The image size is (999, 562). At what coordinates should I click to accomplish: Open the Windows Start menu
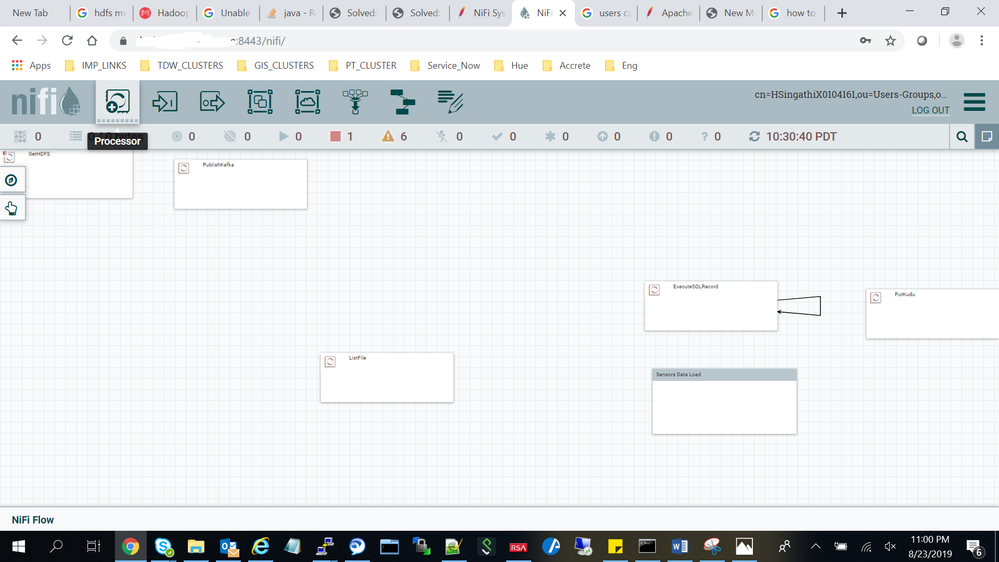(x=18, y=547)
